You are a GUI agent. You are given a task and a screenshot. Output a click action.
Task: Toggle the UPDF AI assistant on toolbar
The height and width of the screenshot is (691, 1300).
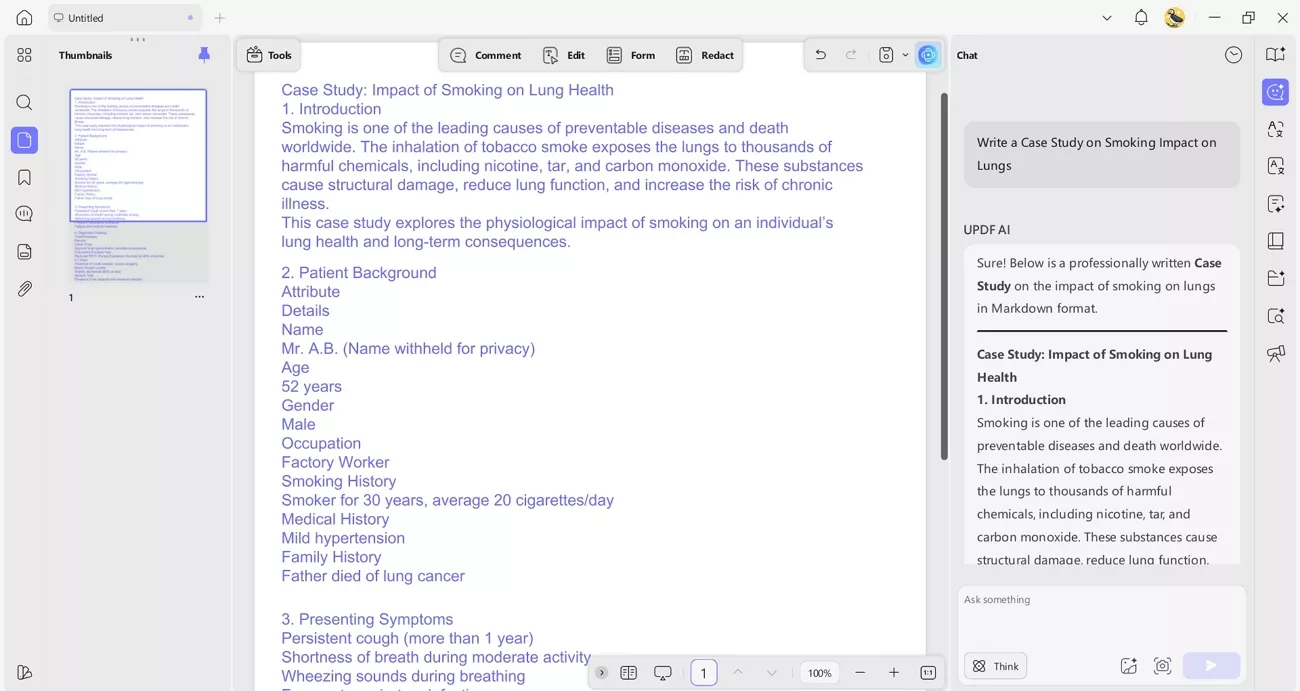927,55
